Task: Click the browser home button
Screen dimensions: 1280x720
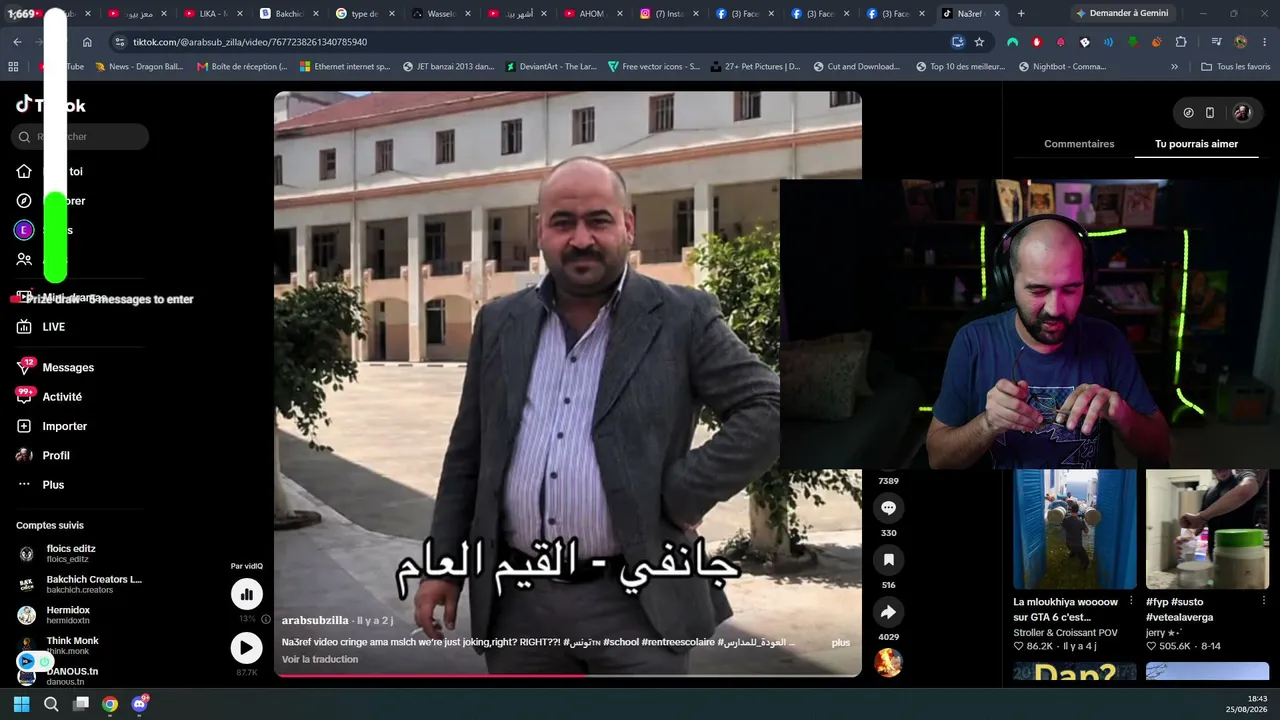Action: point(87,42)
